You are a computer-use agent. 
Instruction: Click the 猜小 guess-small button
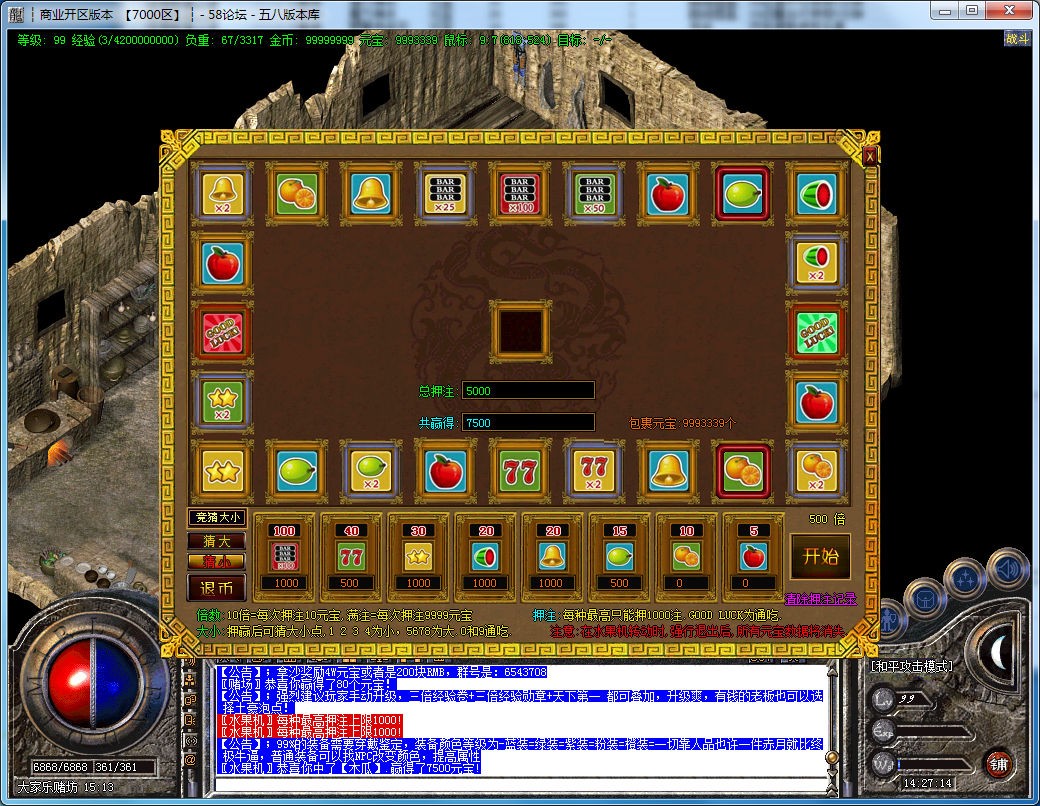216,561
